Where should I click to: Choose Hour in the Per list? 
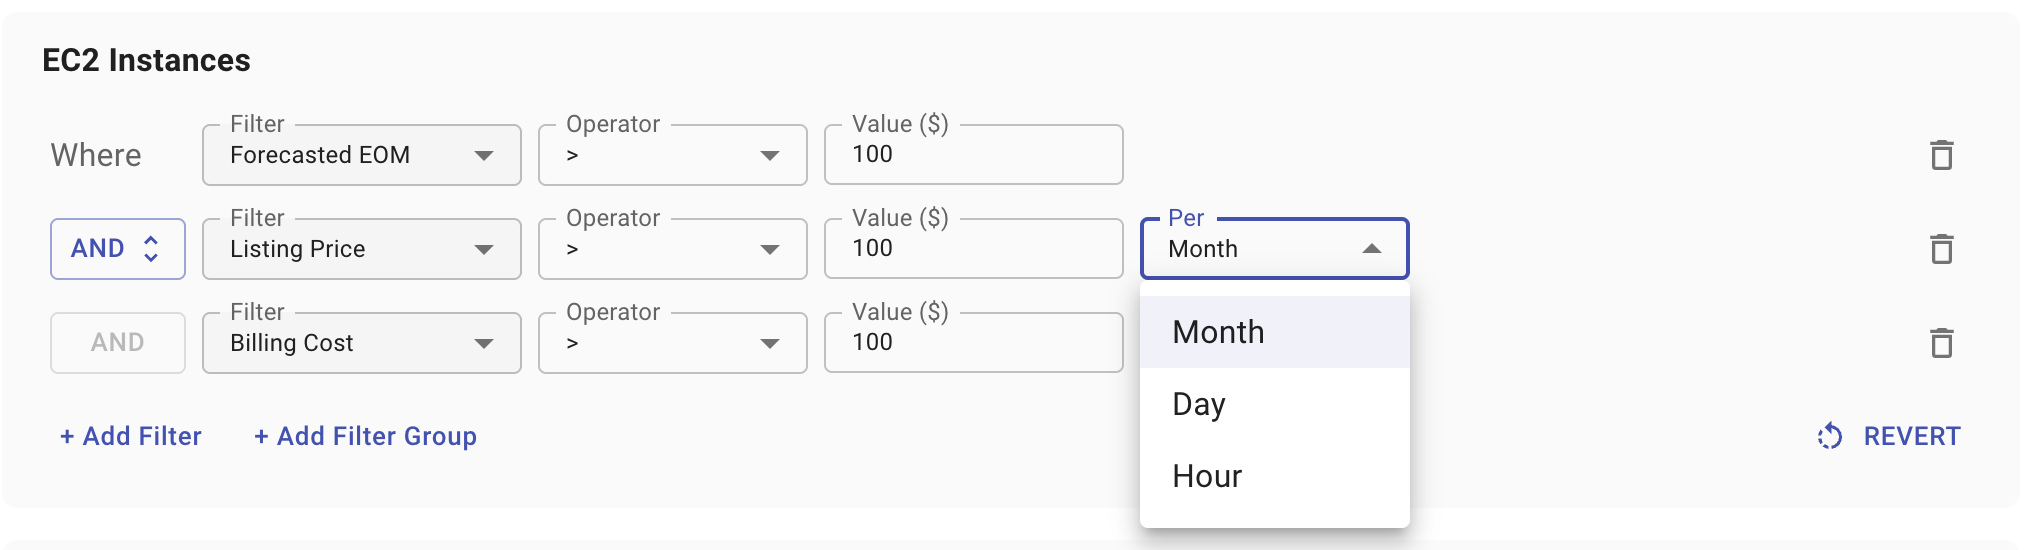(1207, 476)
